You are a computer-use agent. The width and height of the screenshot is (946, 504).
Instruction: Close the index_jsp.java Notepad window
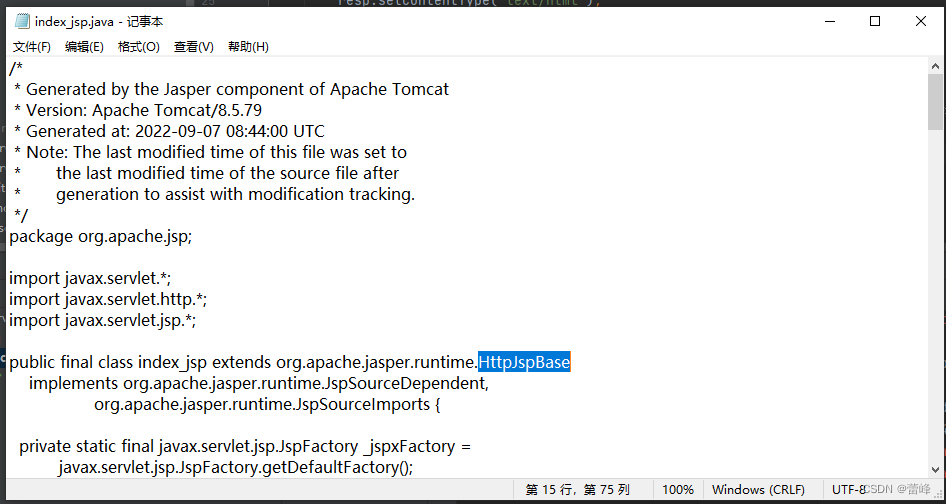[x=921, y=22]
